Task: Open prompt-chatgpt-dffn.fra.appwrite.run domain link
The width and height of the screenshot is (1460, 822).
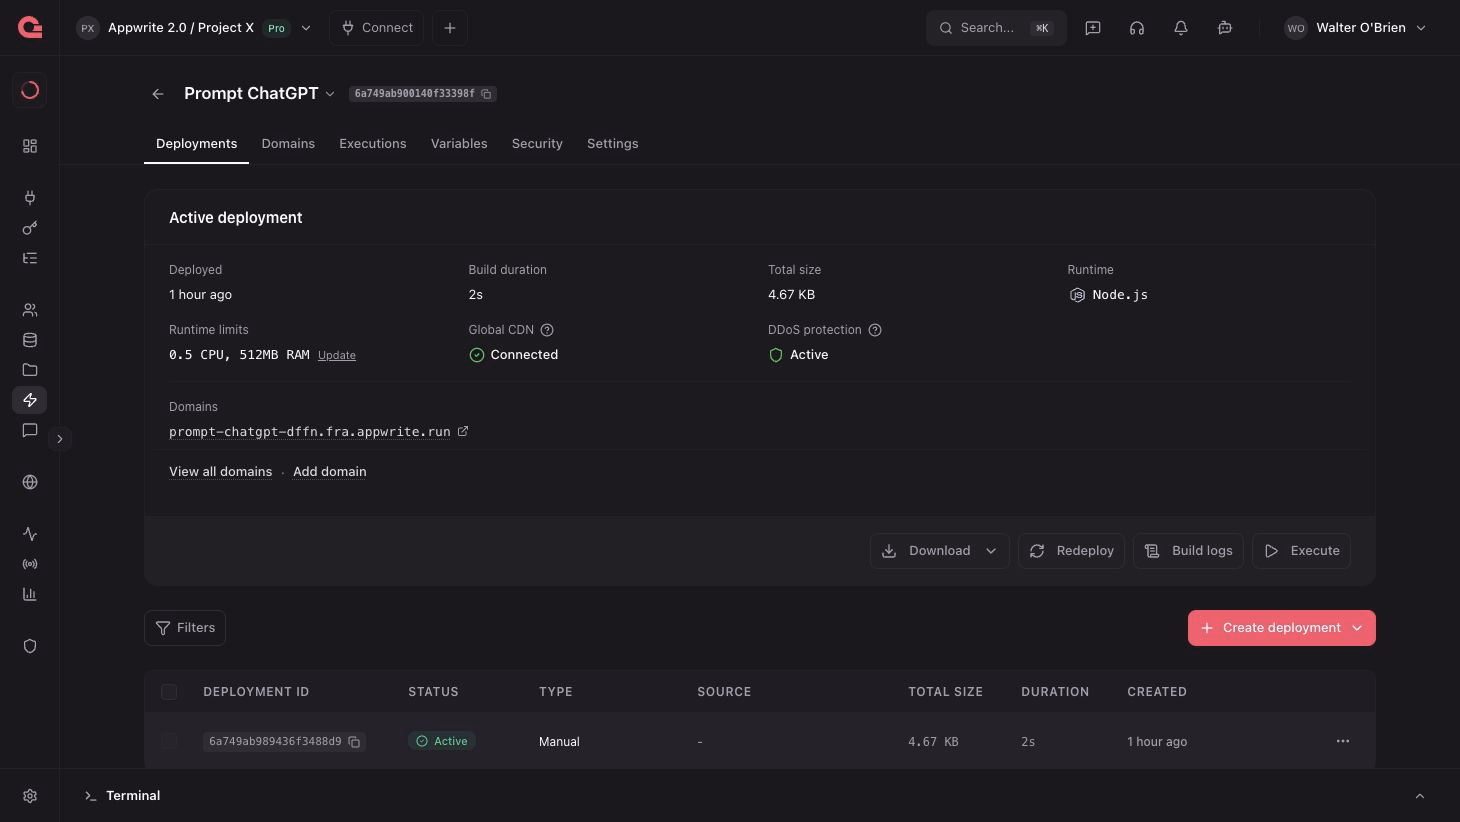Action: click(310, 432)
